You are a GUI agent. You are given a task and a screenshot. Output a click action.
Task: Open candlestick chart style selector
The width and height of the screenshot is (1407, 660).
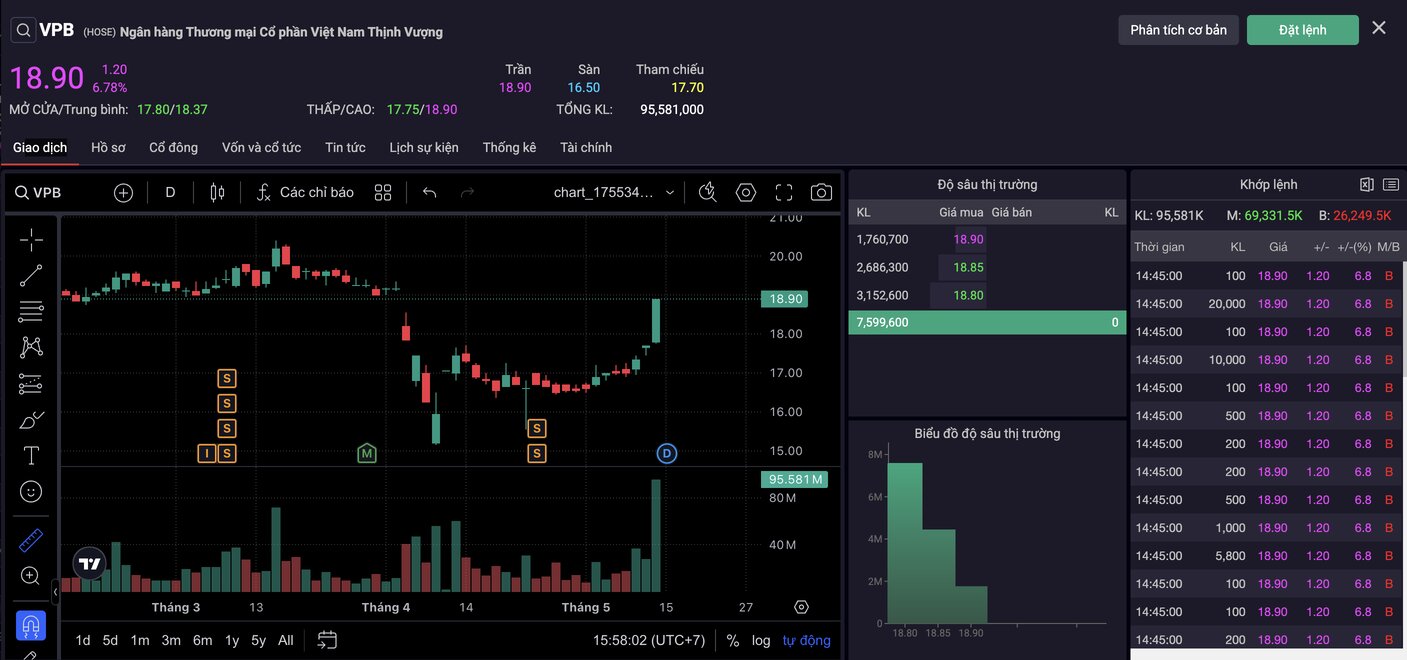click(x=217, y=192)
